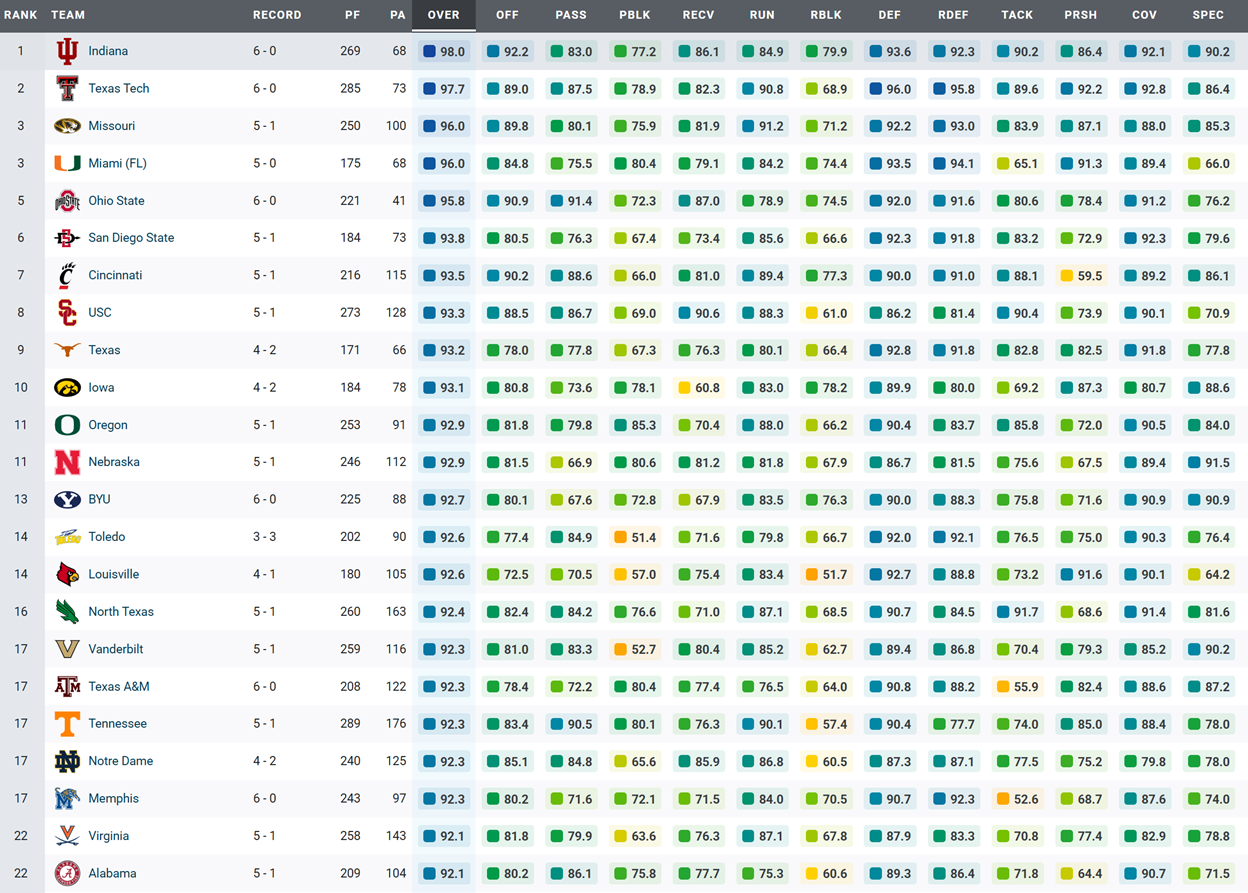Sort by the SPEC column header
1248x893 pixels.
[x=1208, y=15]
